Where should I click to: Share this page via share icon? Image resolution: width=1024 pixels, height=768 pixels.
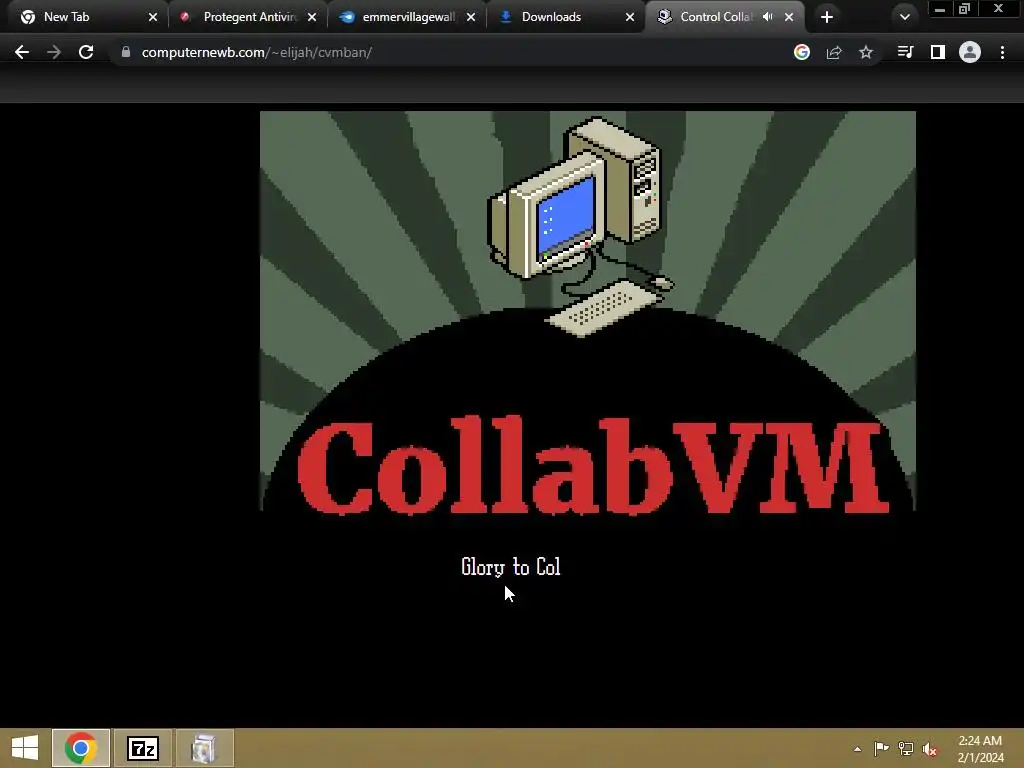pos(834,52)
